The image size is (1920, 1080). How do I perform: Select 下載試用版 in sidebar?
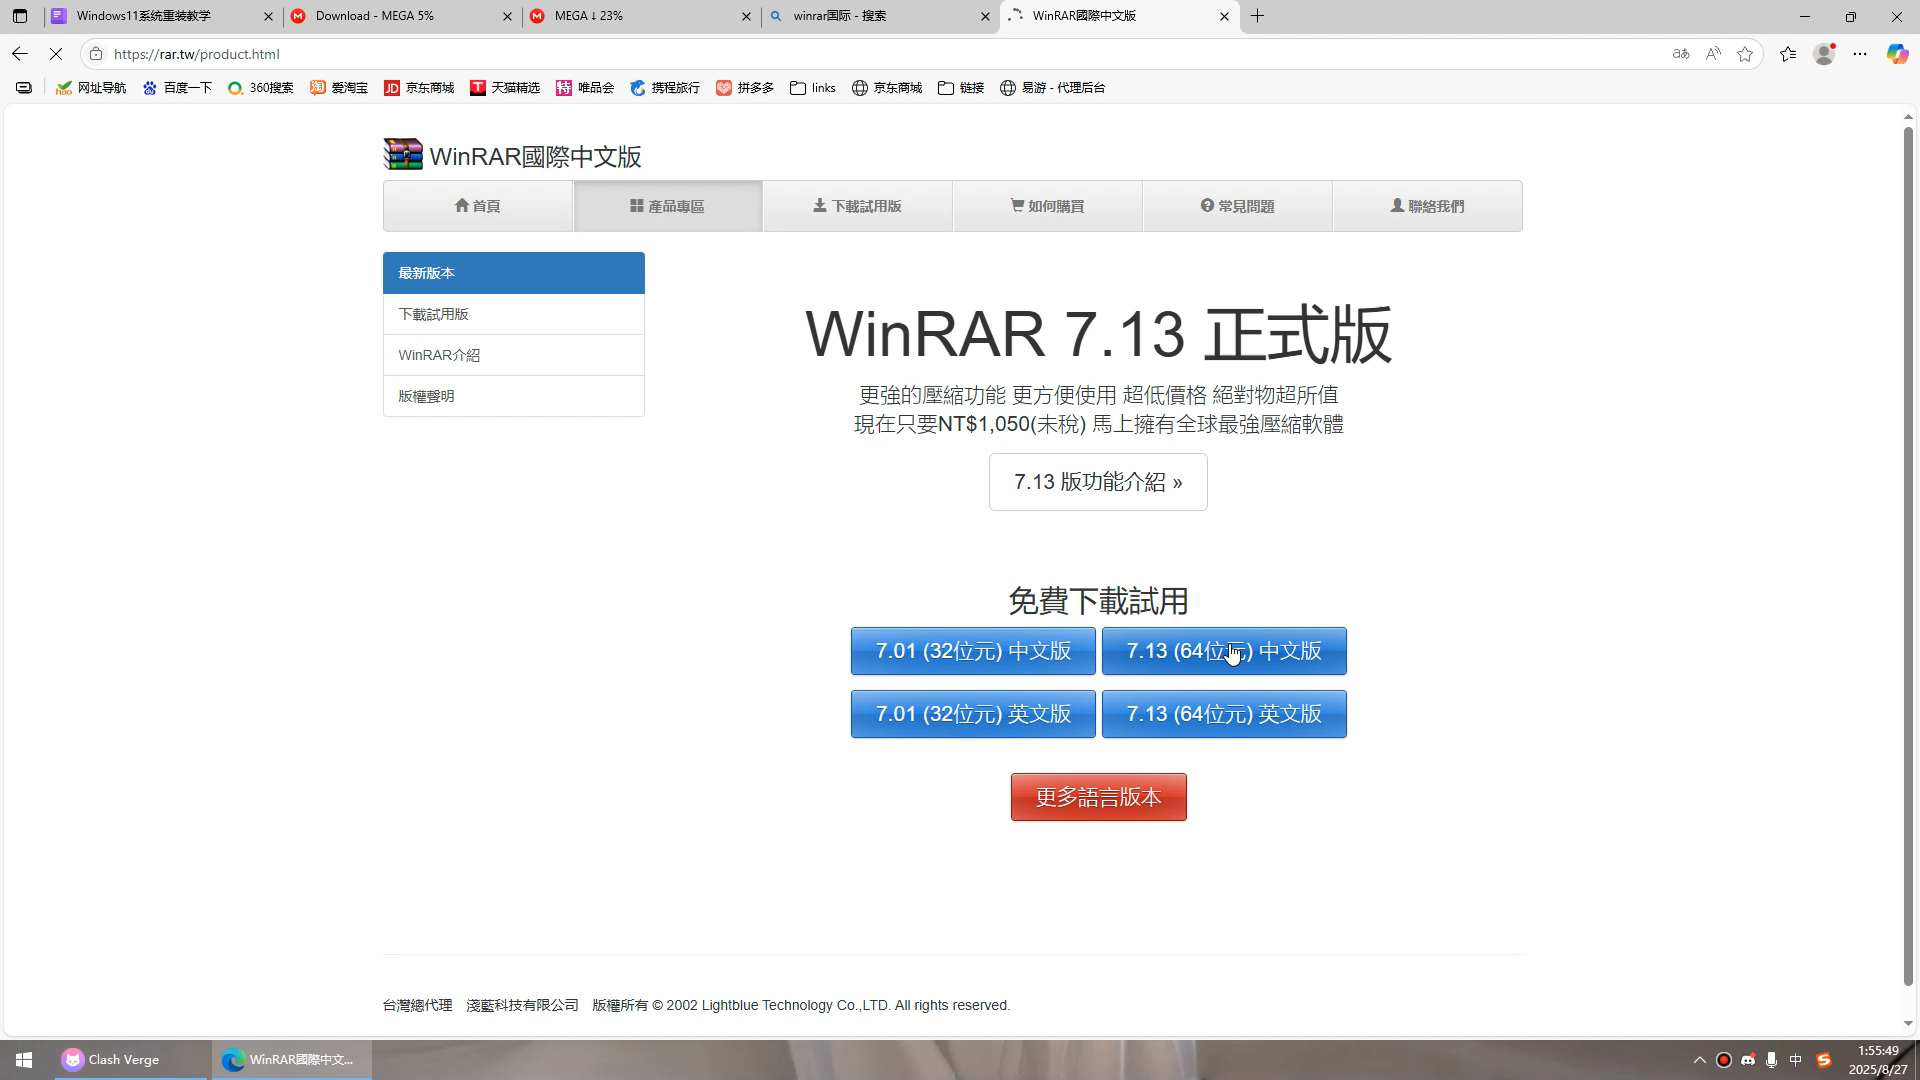[x=514, y=314]
